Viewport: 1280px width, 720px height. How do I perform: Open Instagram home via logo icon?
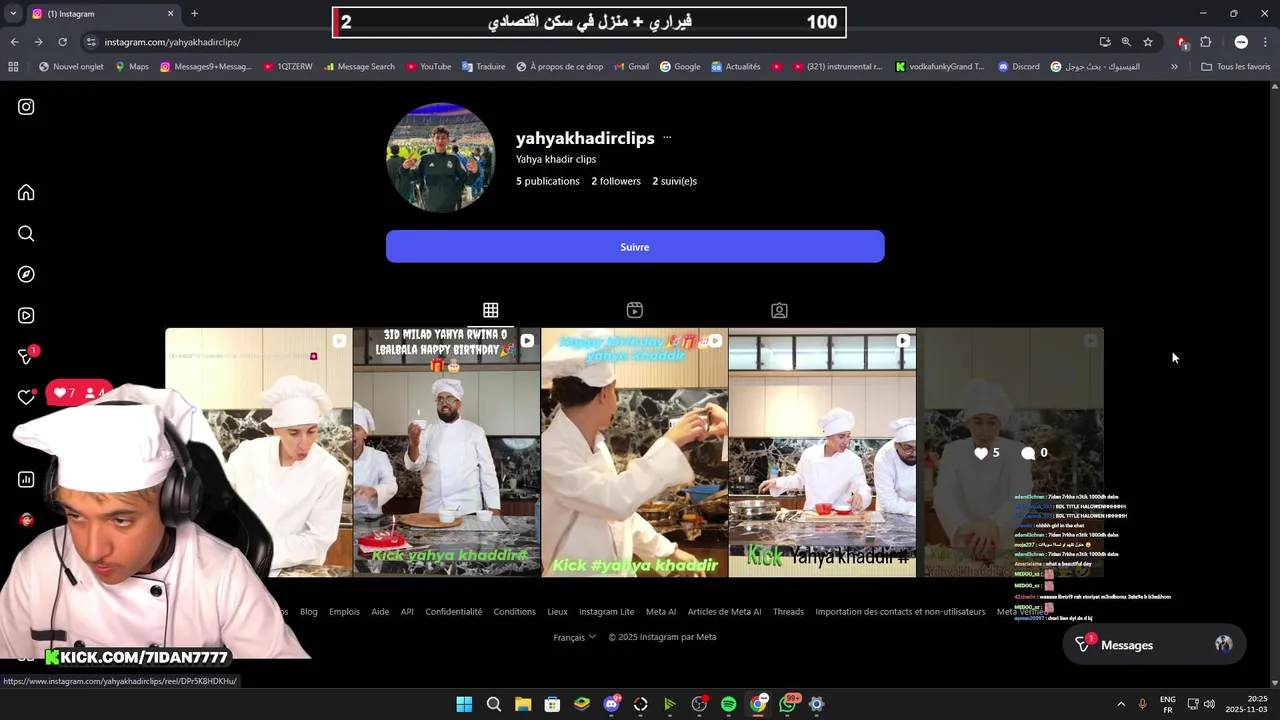point(26,107)
